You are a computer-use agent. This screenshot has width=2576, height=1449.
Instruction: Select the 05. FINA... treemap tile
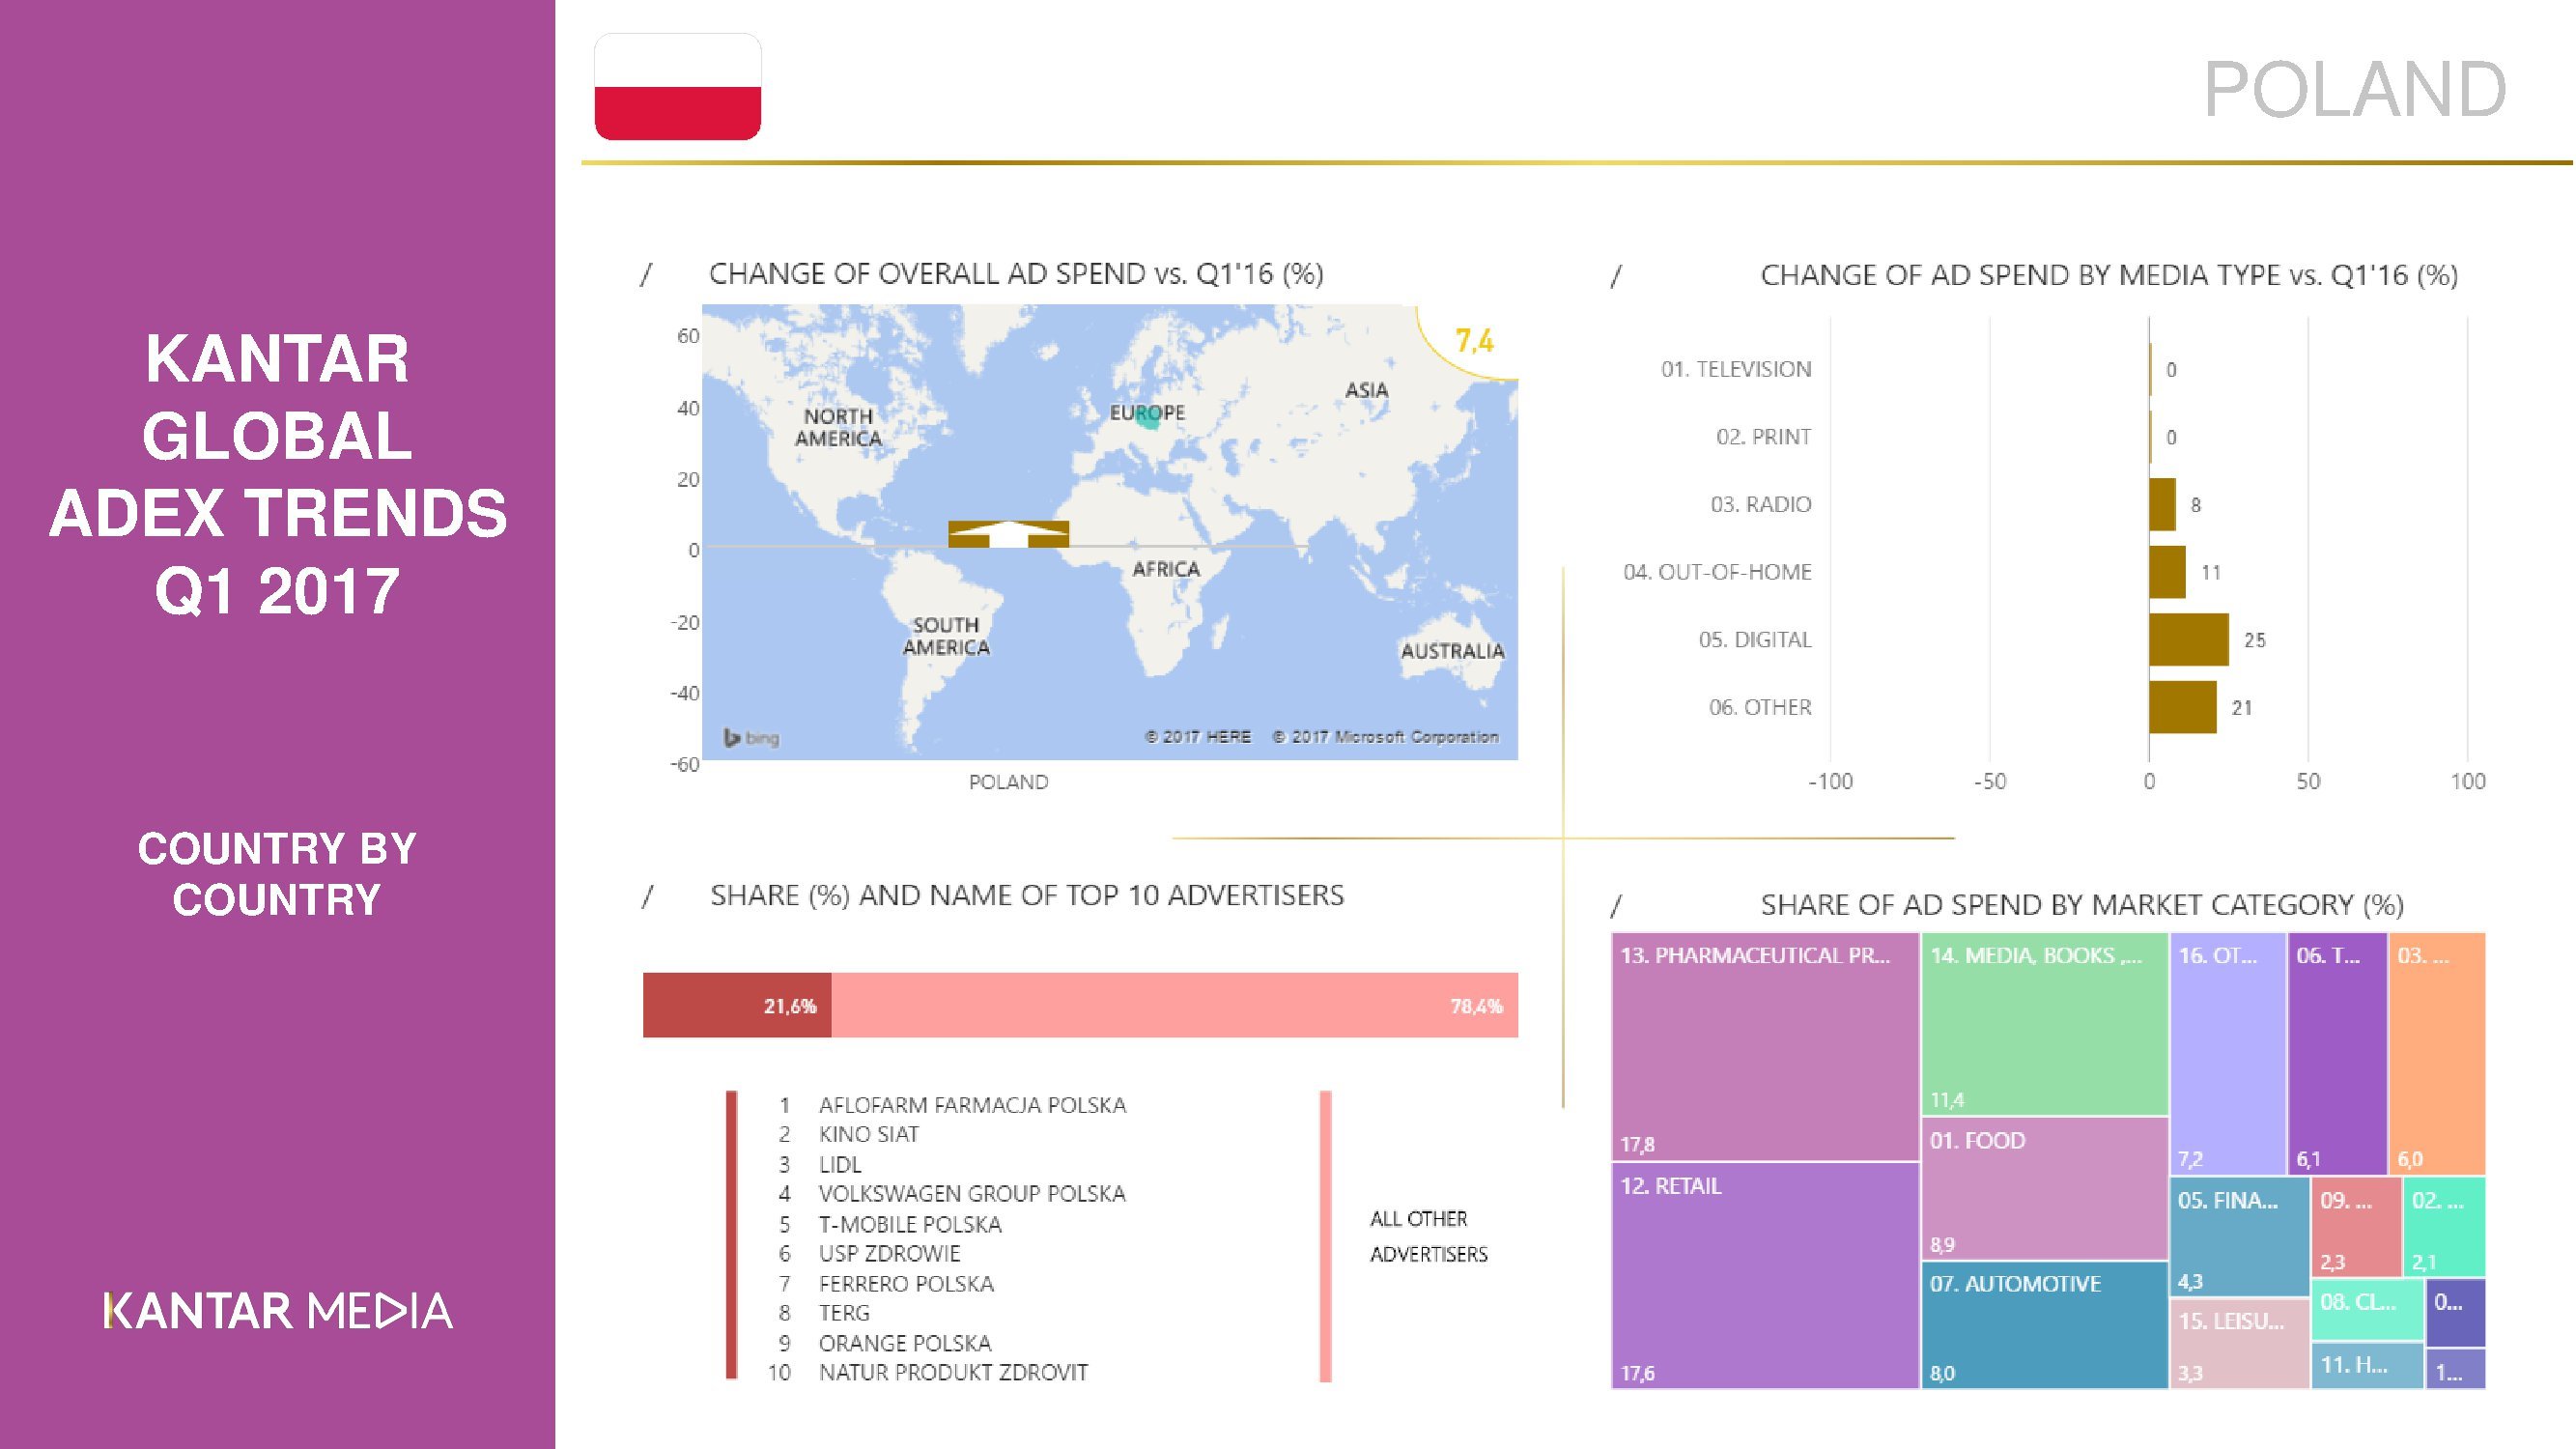(x=2239, y=1236)
